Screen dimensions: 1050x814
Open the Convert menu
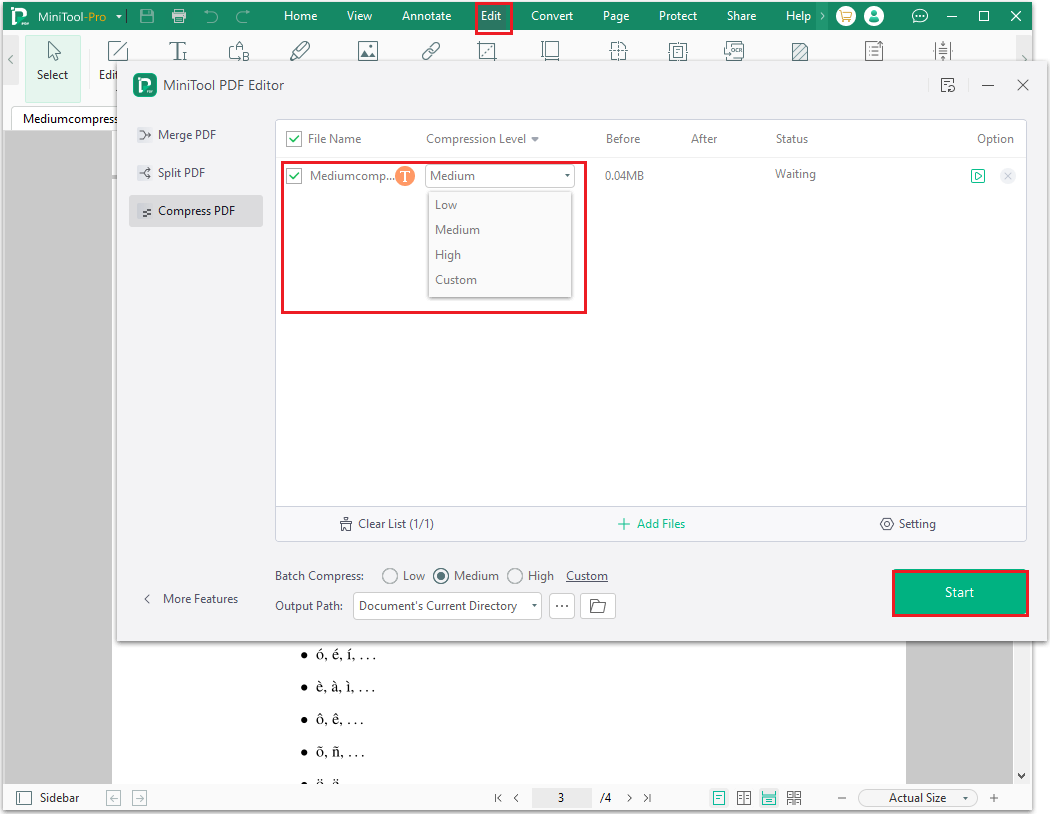tap(551, 15)
